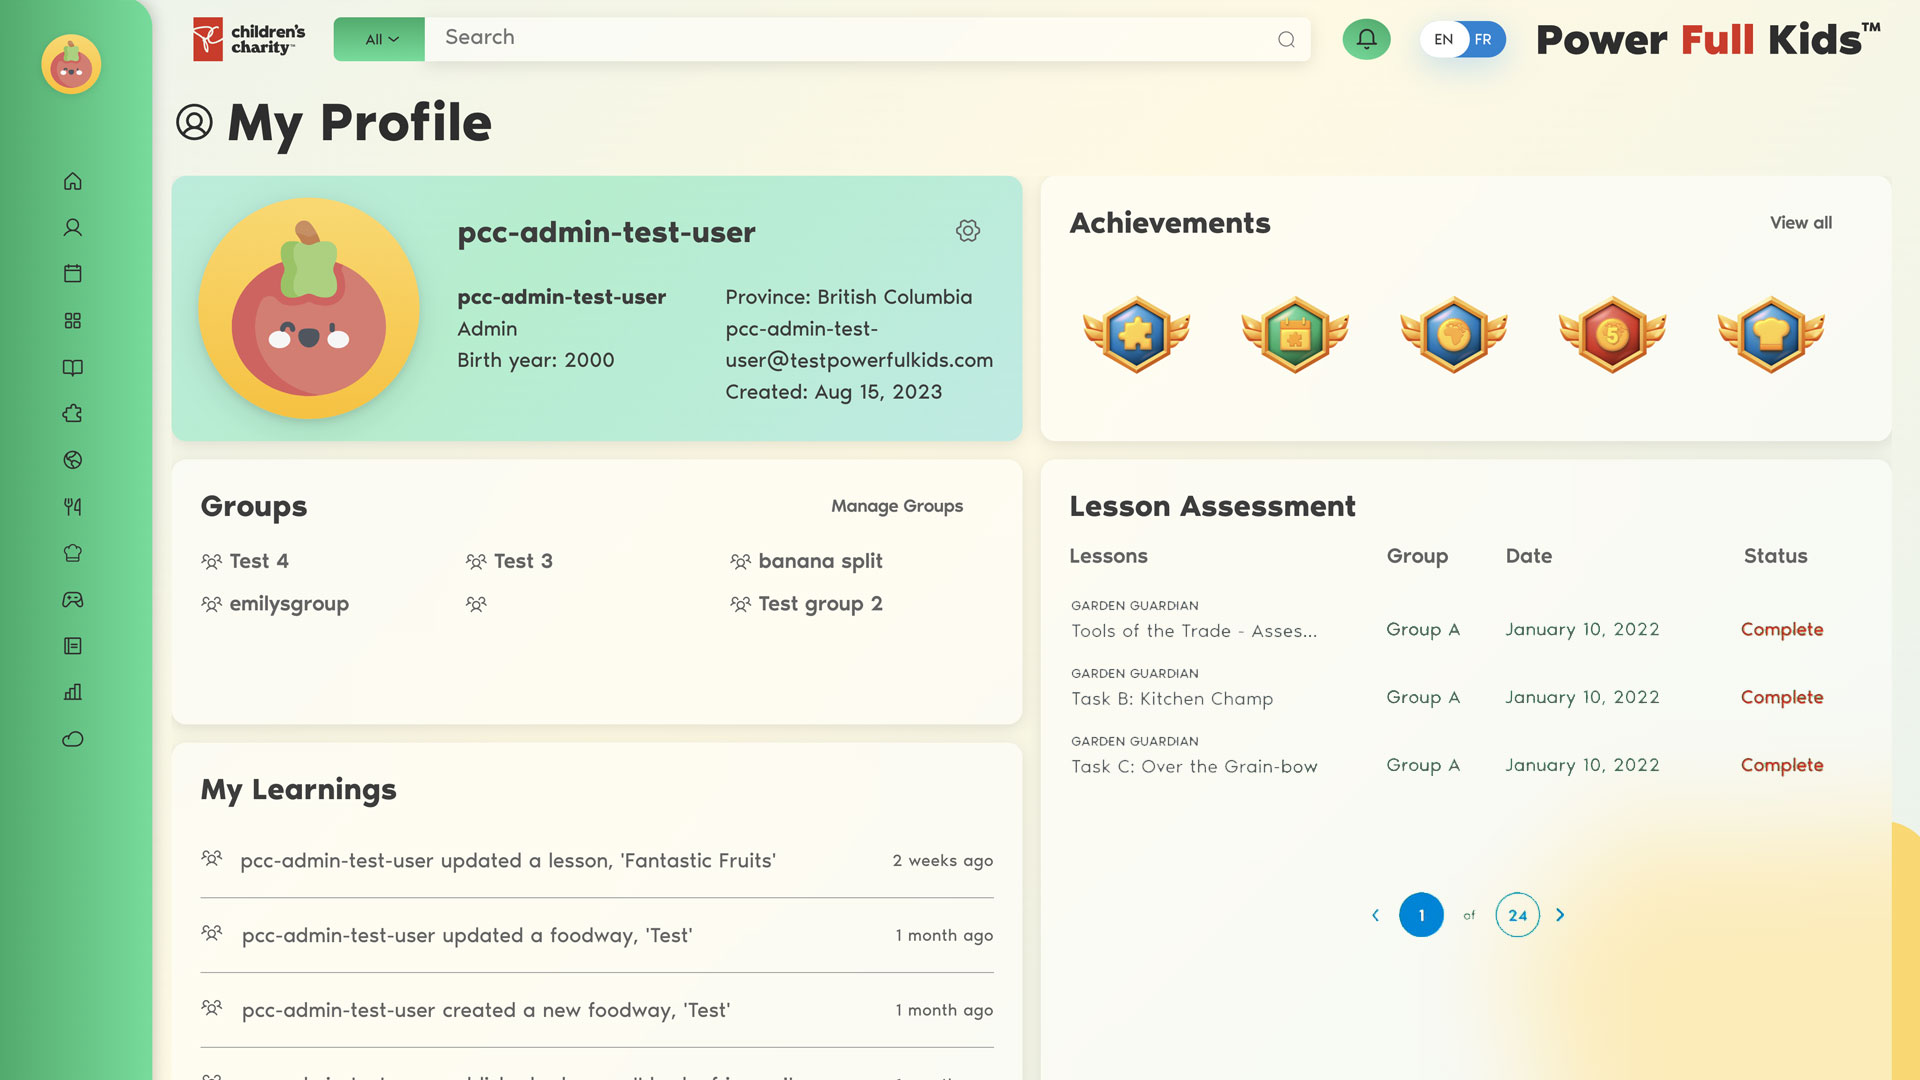Open the open-book lessons sidebar icon

tap(72, 367)
